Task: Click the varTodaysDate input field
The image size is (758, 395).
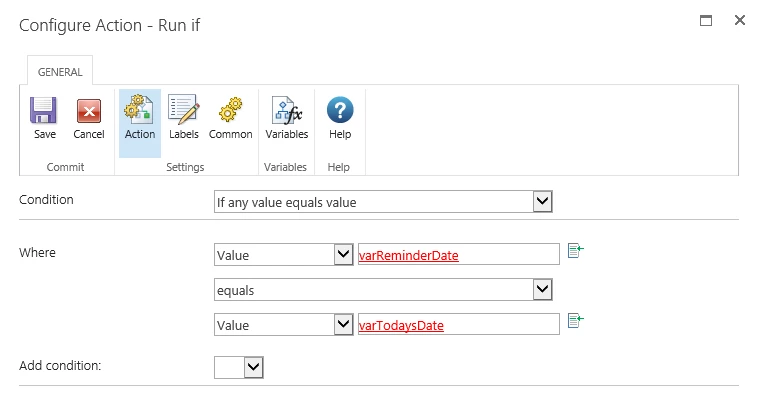Action: point(459,324)
